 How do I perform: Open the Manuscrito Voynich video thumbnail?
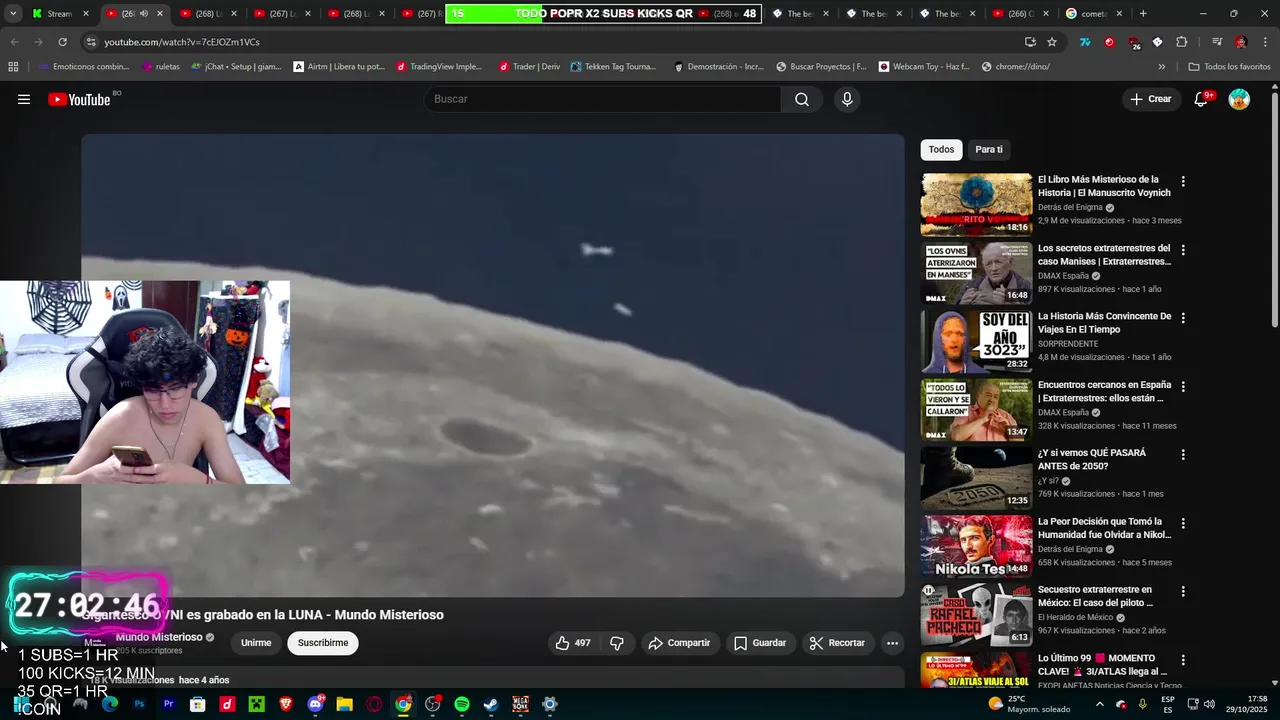coord(976,204)
